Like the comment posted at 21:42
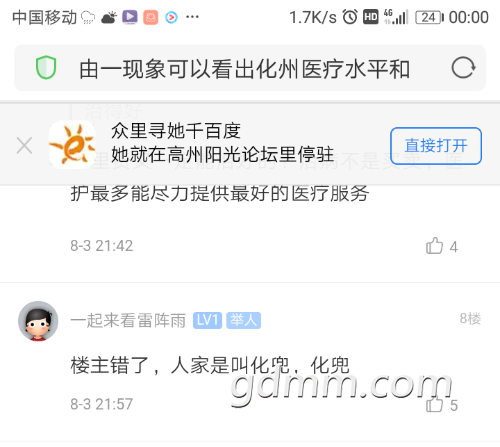 (x=434, y=246)
